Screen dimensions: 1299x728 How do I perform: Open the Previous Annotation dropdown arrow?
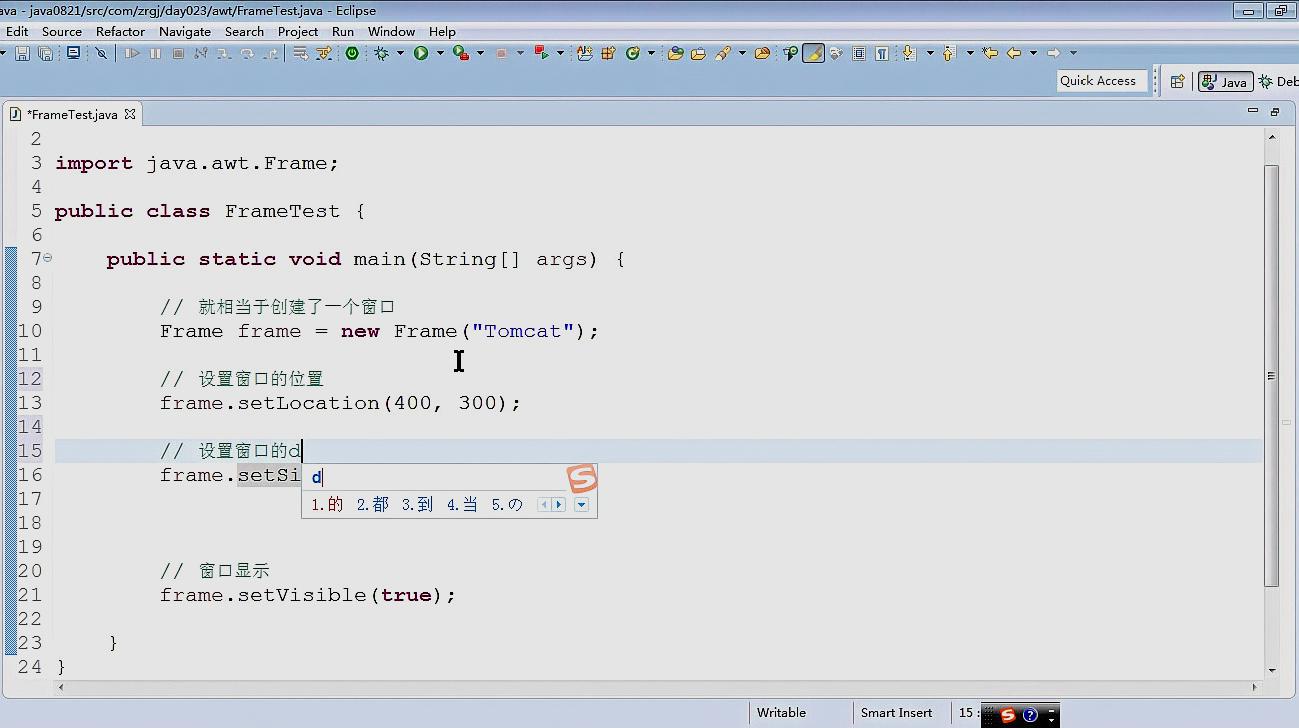970,53
